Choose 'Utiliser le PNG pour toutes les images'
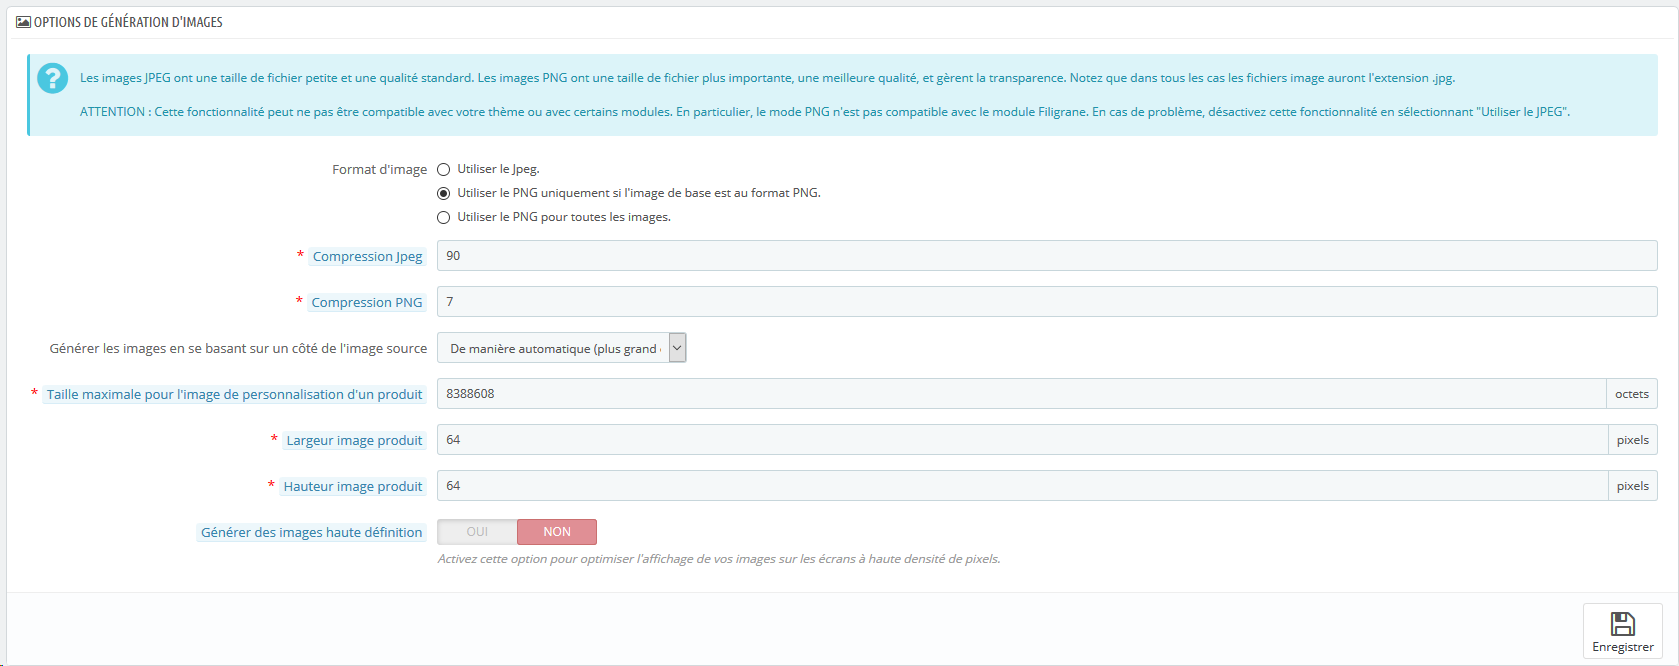This screenshot has width=1679, height=666. click(x=443, y=218)
